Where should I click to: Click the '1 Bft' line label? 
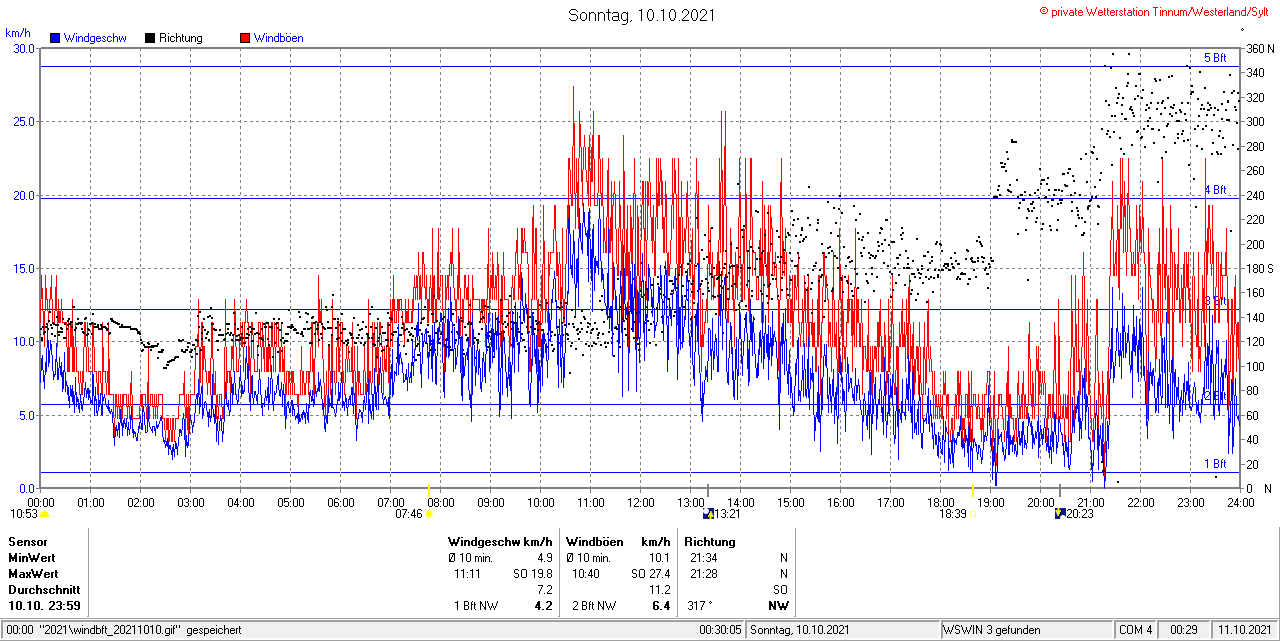tap(1215, 464)
